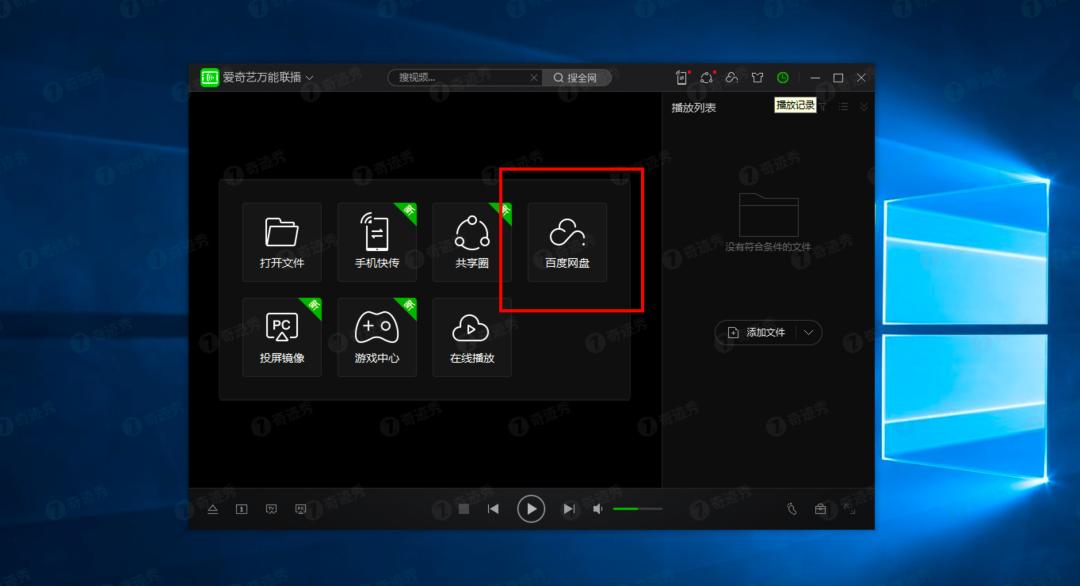Viewport: 1080px width, 586px height.
Task: Click the 添加文件 button
Action: 757,333
